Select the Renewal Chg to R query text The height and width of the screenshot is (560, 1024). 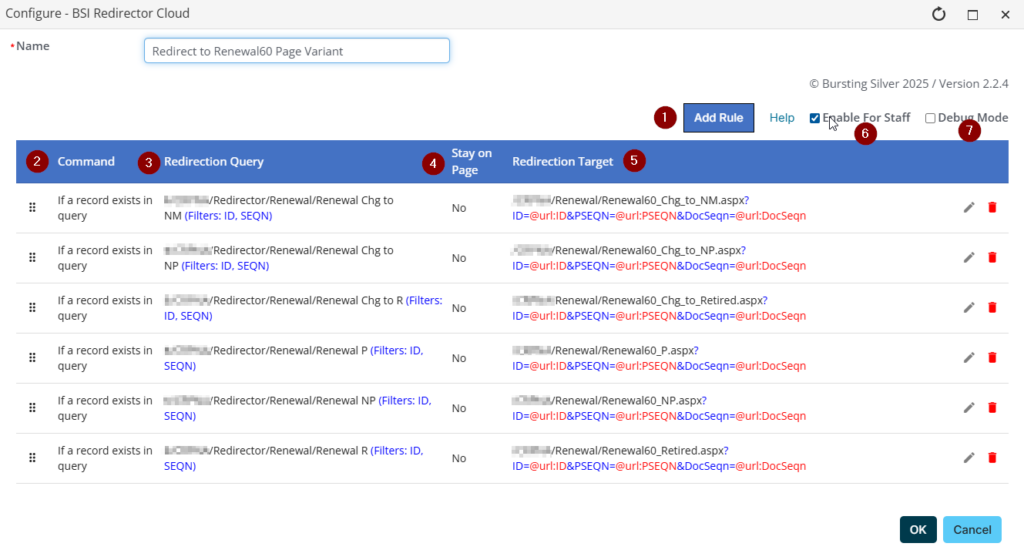pos(303,307)
